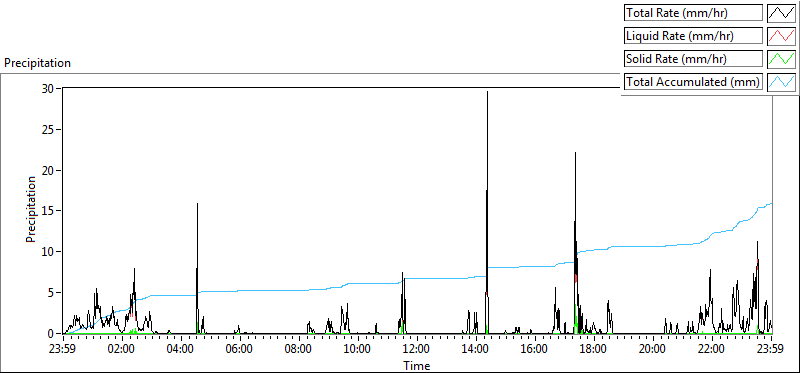The width and height of the screenshot is (800, 373).
Task: Click the 30 value on the Y axis
Action: point(48,88)
